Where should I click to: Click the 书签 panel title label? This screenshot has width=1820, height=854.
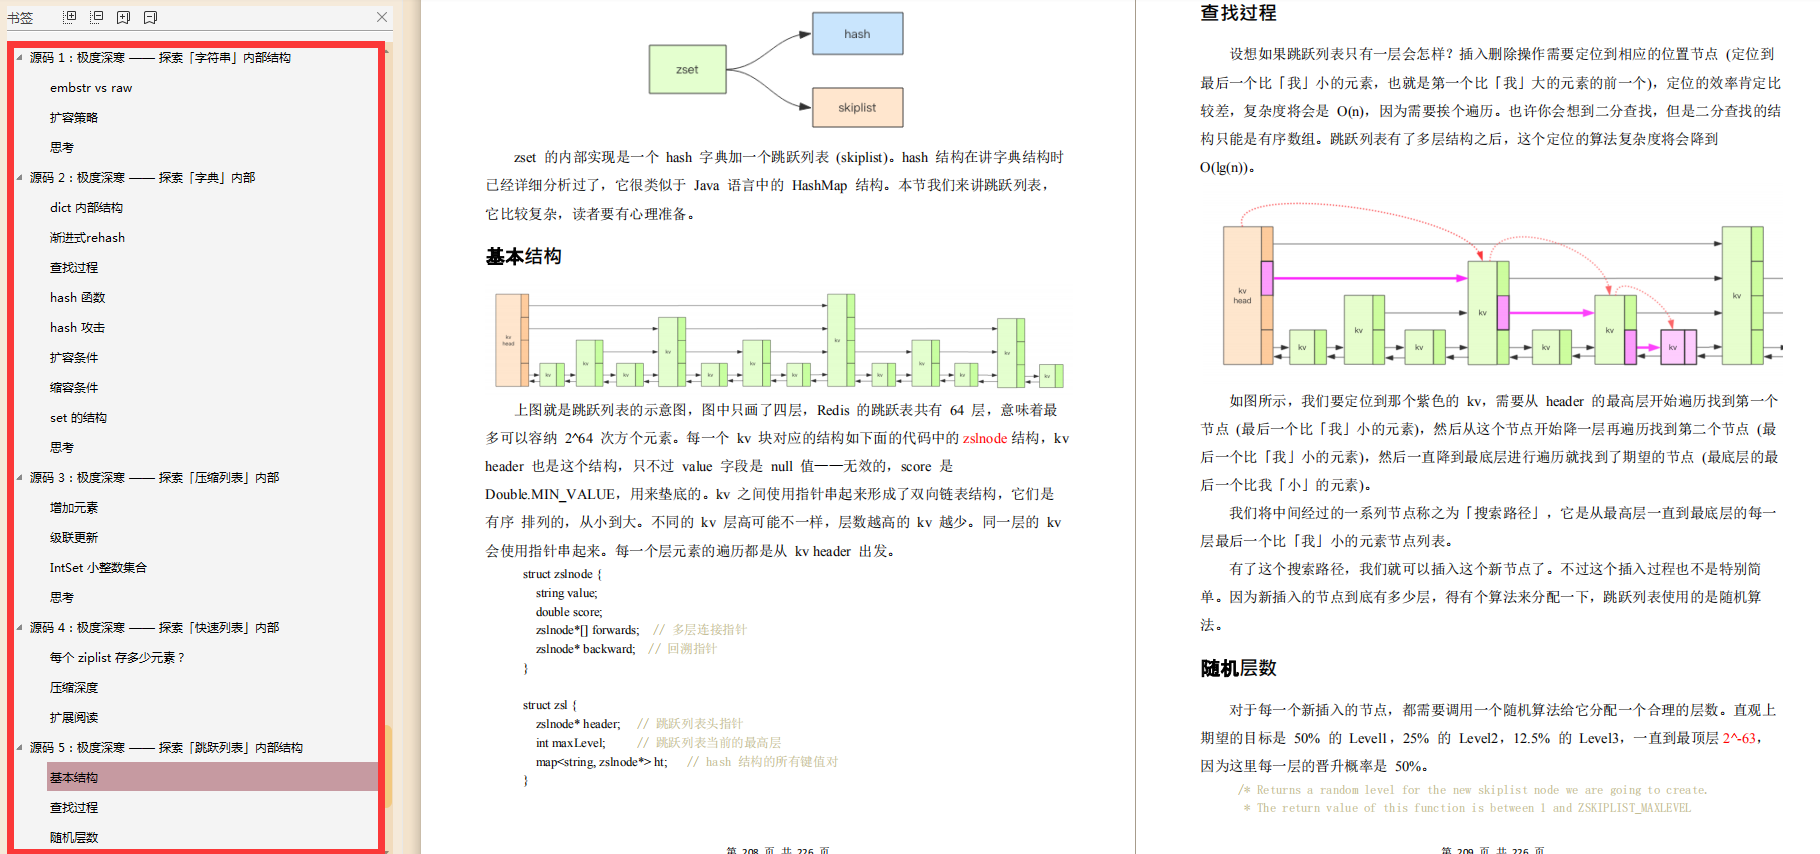[x=20, y=17]
